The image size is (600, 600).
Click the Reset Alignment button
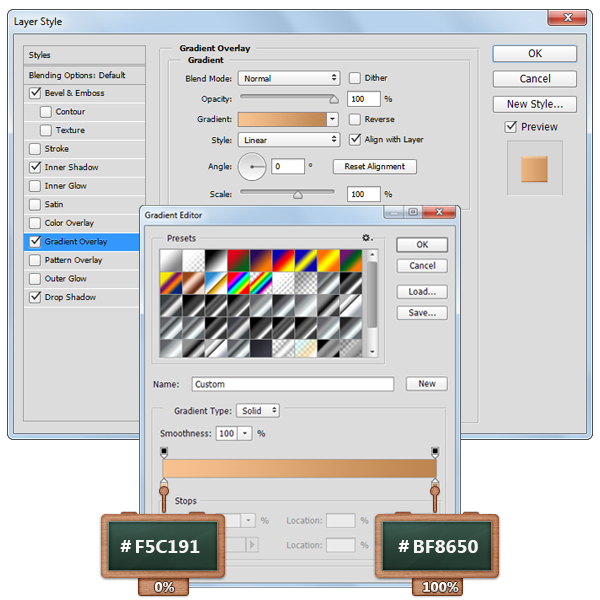click(375, 167)
